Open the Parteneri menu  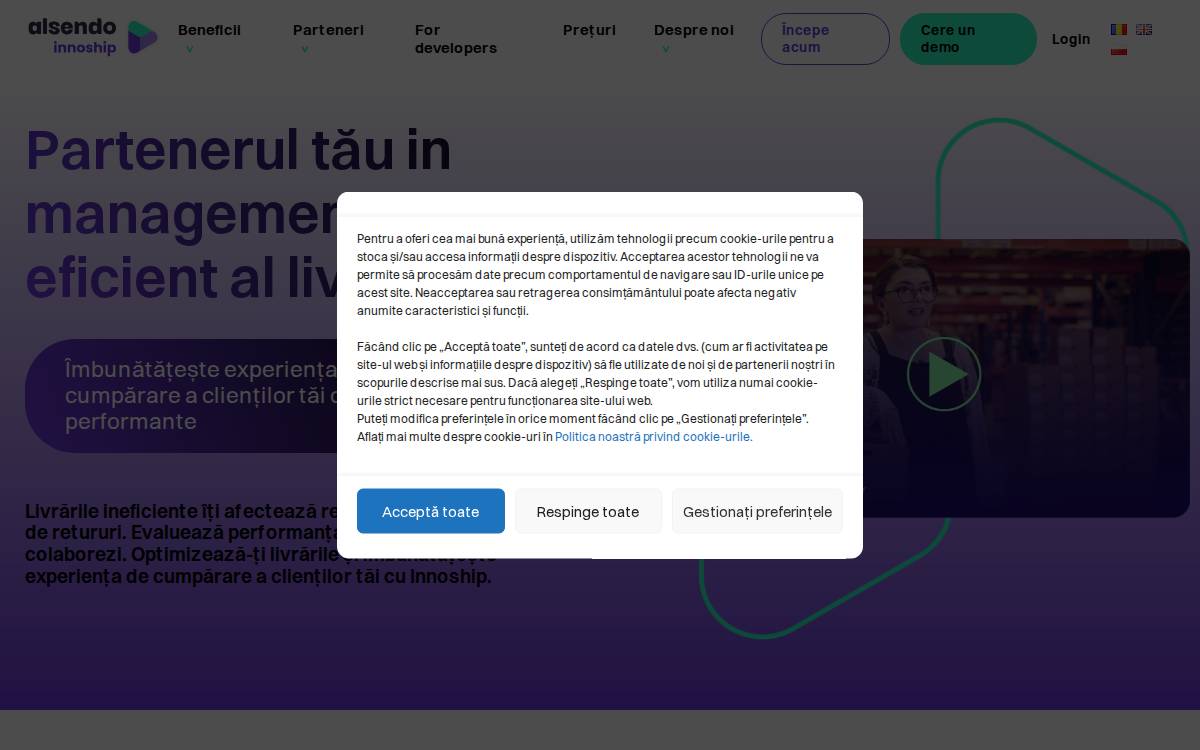click(328, 30)
